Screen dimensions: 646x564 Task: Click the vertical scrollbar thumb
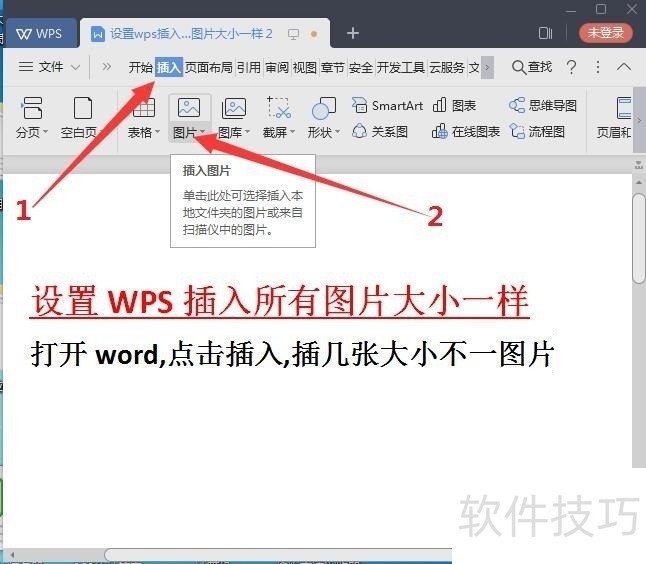639,238
